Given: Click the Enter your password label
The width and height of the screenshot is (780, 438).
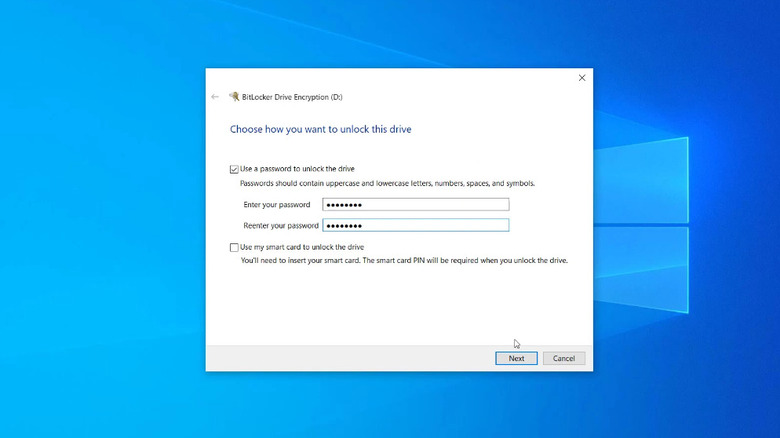Looking at the screenshot, I should pos(277,205).
